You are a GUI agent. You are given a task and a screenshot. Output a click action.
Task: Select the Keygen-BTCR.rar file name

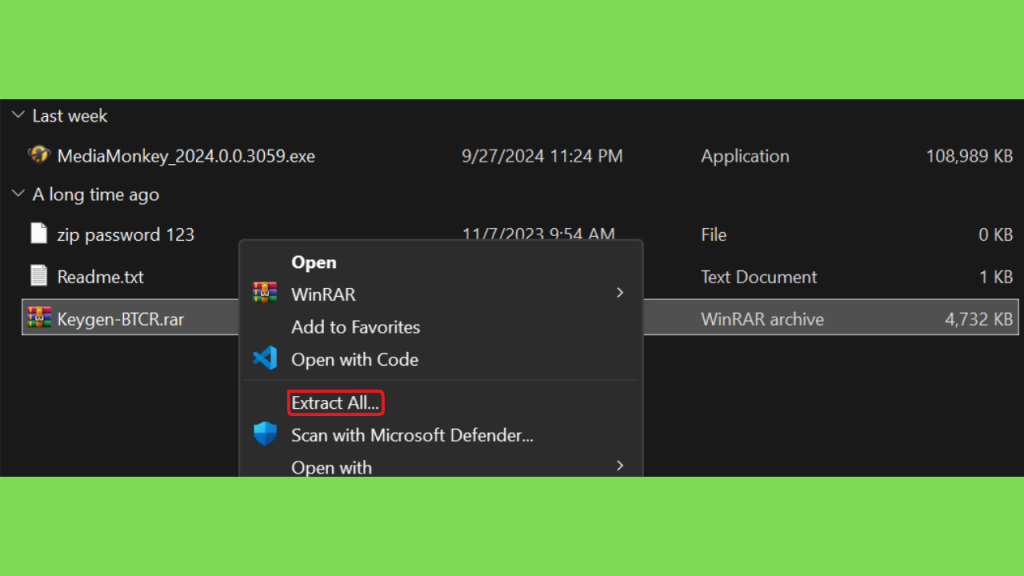coord(120,319)
